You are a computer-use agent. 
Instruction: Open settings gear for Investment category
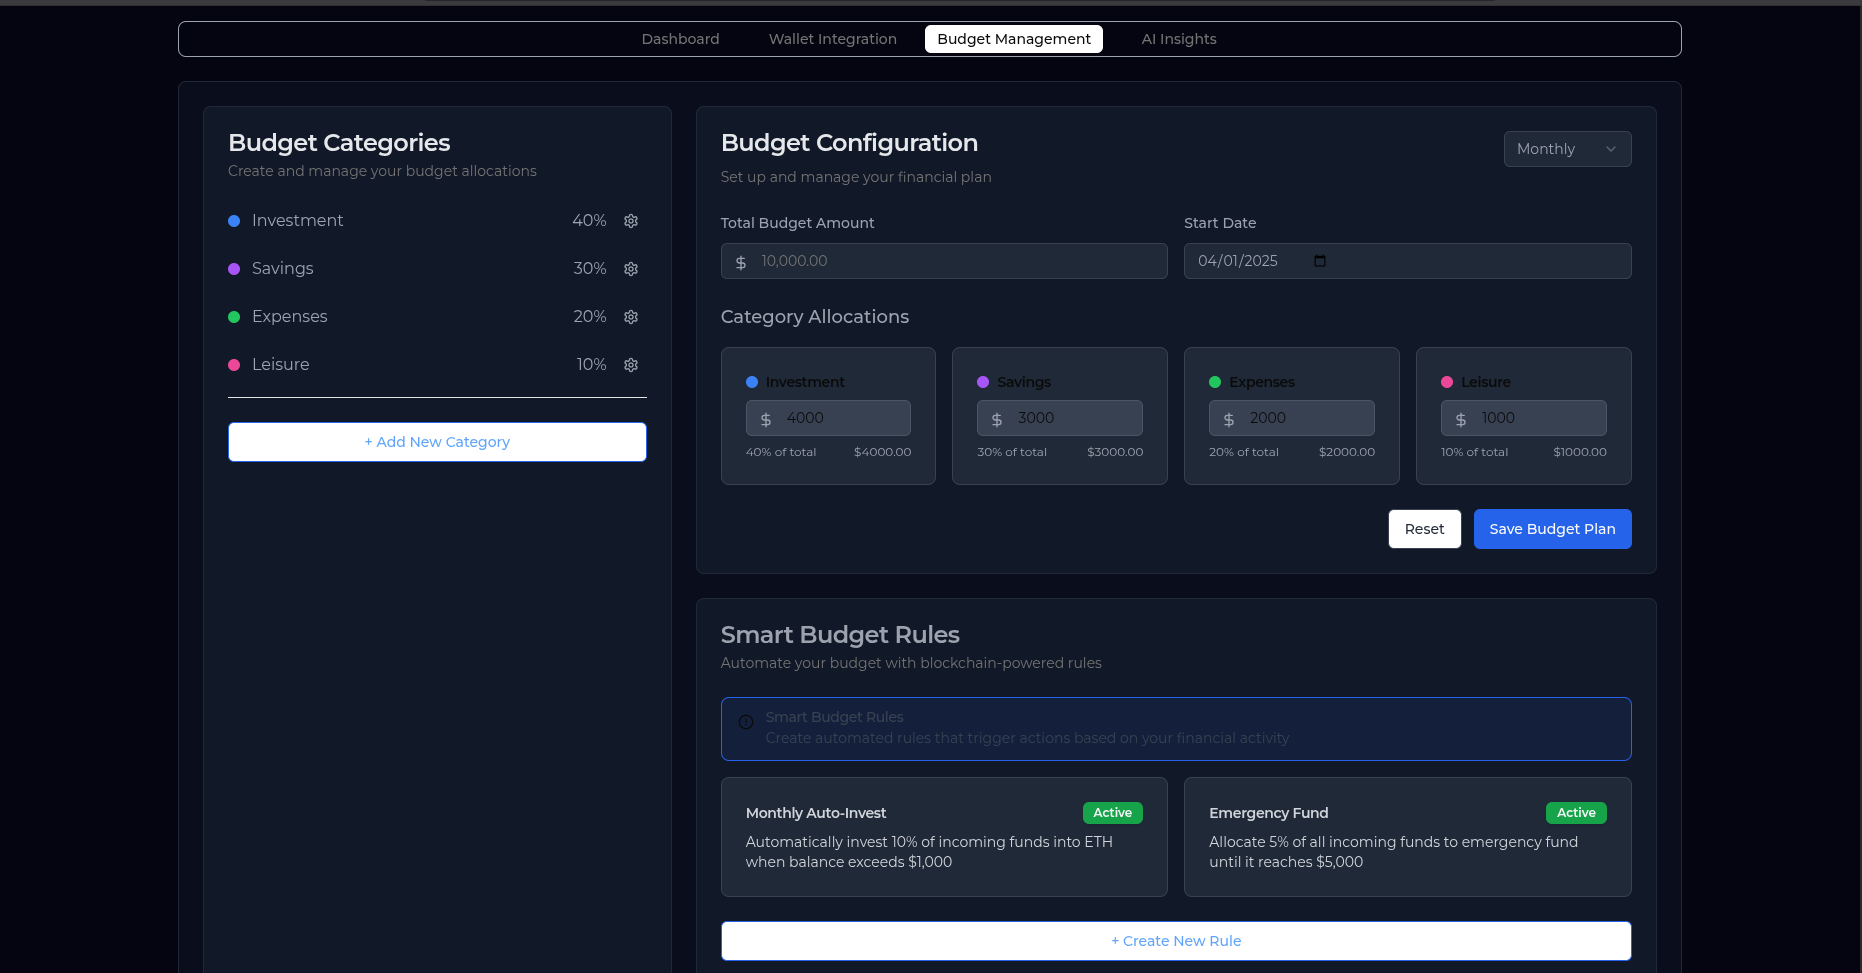[631, 221]
